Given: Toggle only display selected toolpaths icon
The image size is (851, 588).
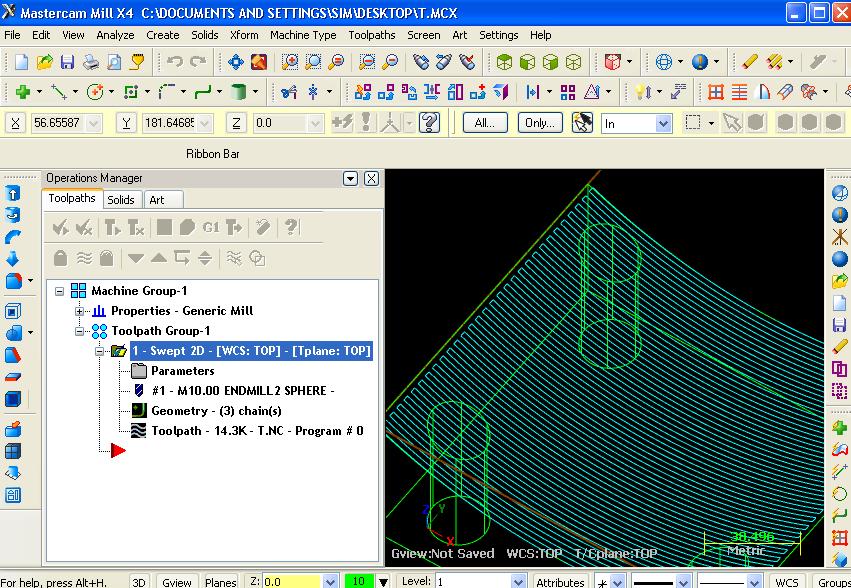Looking at the screenshot, I should pyautogui.click(x=234, y=258).
